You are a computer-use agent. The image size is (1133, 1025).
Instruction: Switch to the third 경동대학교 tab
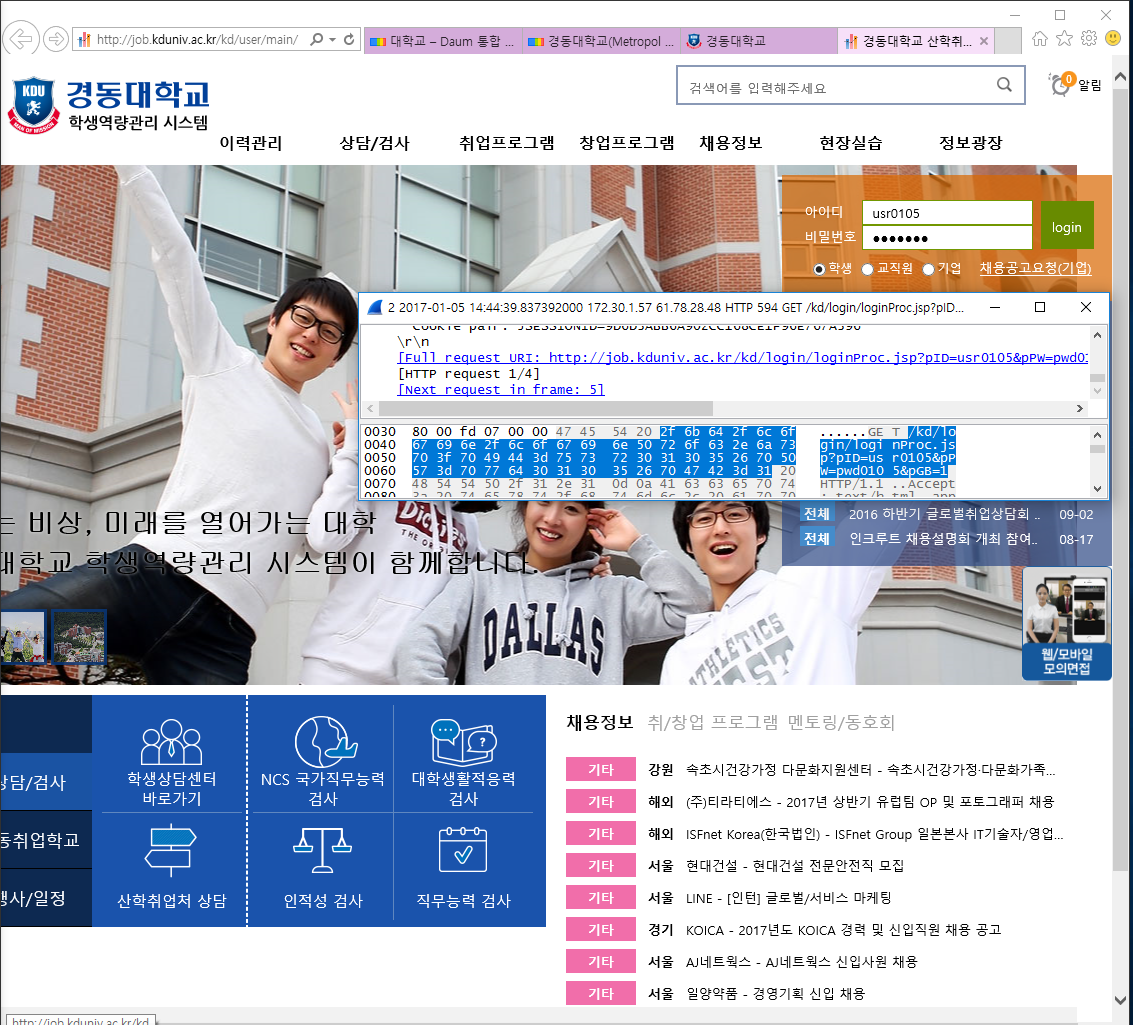759,41
